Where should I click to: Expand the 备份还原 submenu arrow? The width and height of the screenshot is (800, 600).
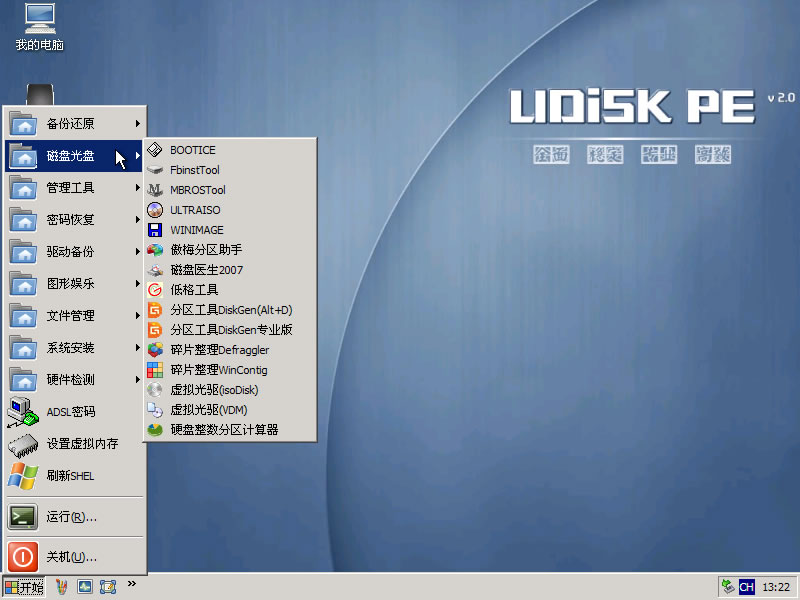138,123
